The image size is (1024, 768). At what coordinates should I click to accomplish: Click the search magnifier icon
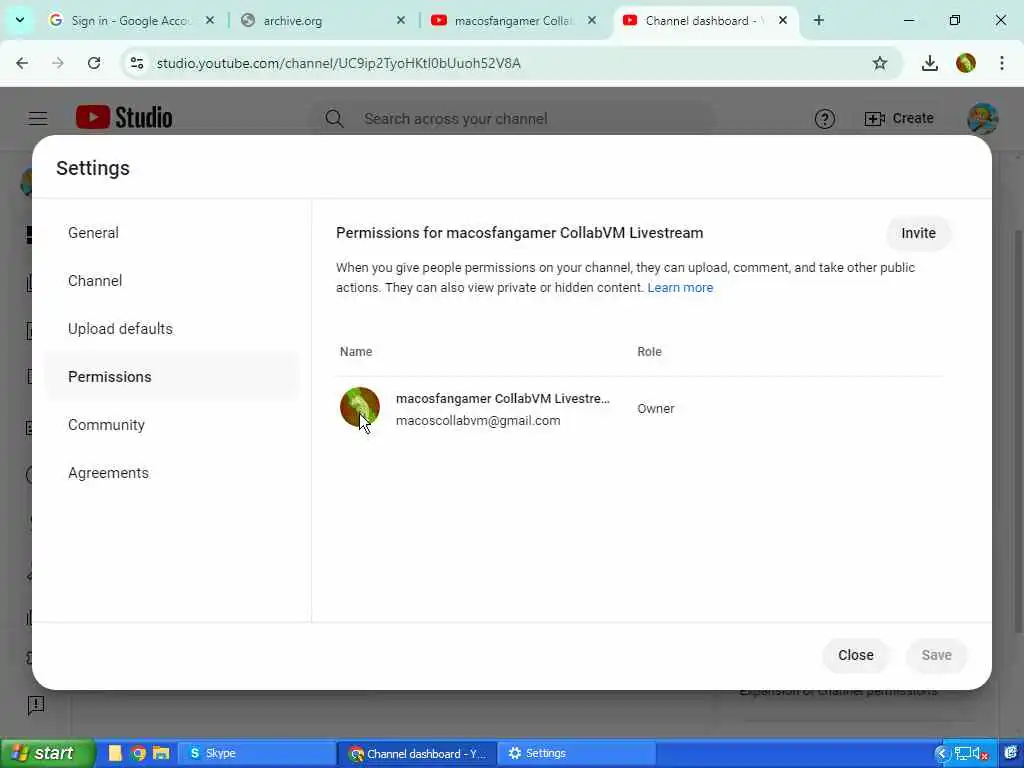334,119
